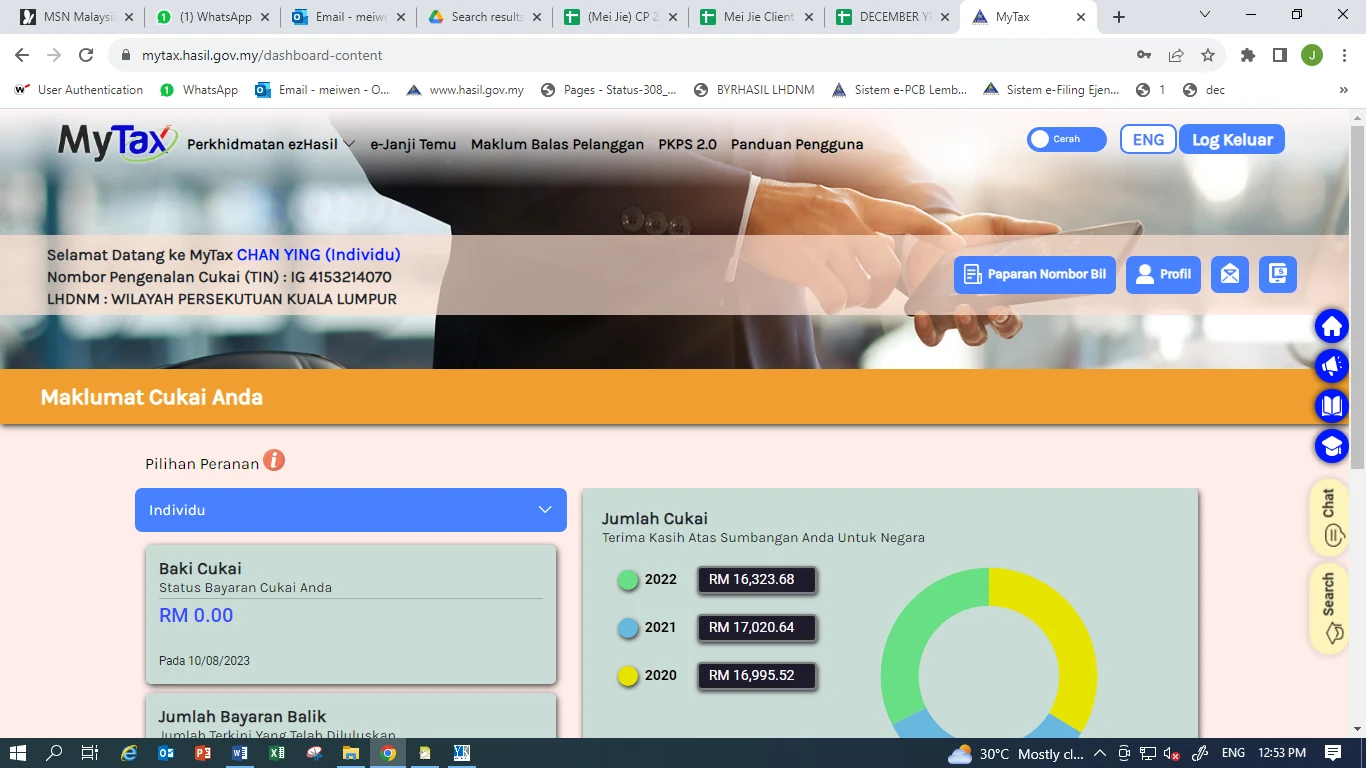
Task: Click the green 2022 legend dot
Action: click(628, 580)
